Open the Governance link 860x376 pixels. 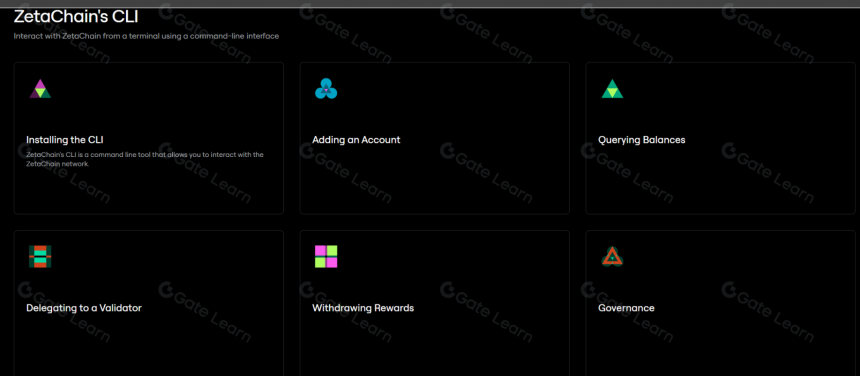(626, 308)
